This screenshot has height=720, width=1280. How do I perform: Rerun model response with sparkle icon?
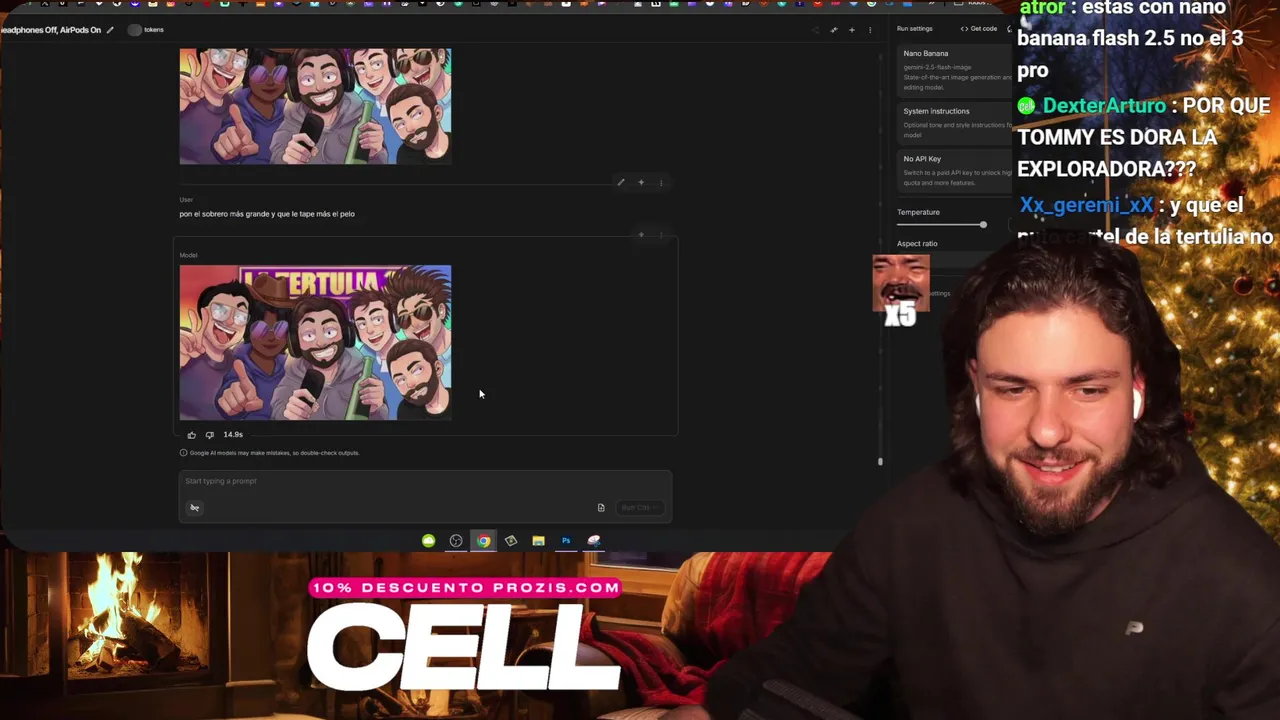point(641,235)
